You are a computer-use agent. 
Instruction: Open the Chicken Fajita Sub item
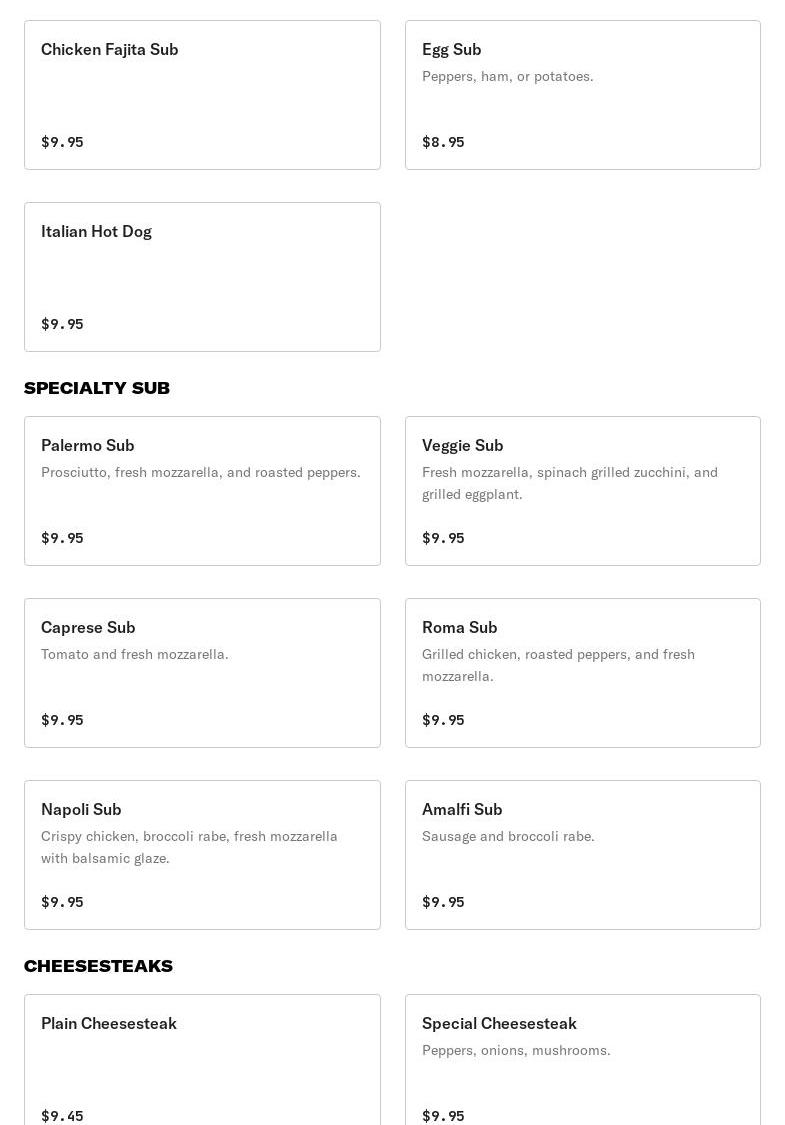202,95
